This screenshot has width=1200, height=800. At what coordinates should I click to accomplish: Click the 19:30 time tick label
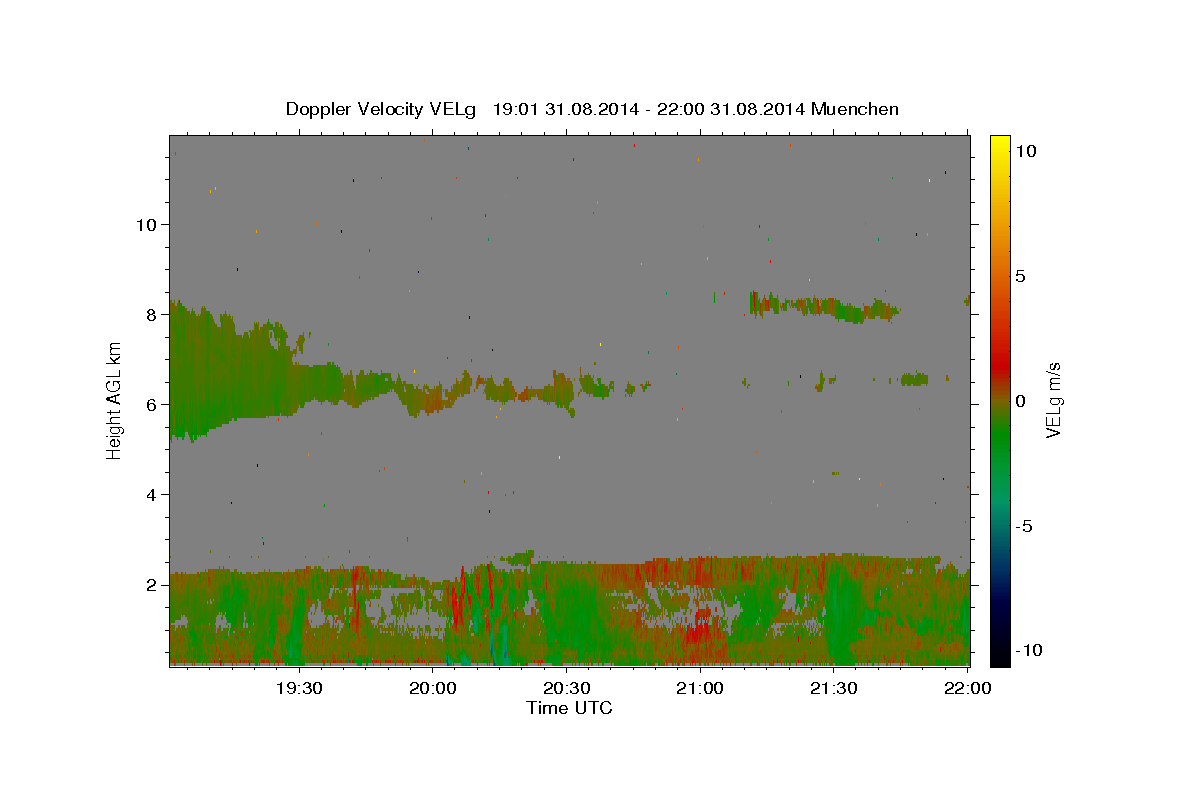click(x=298, y=688)
